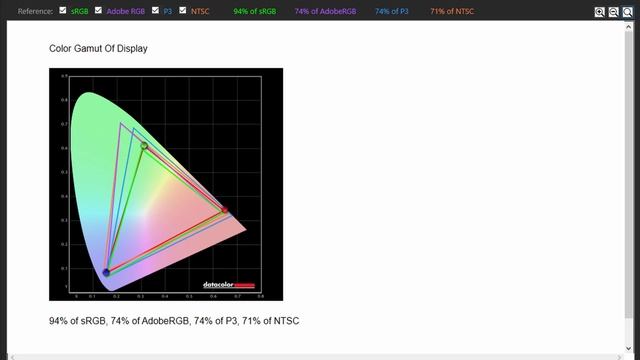Uncheck the Adobe RGB reference checkbox

[98, 10]
